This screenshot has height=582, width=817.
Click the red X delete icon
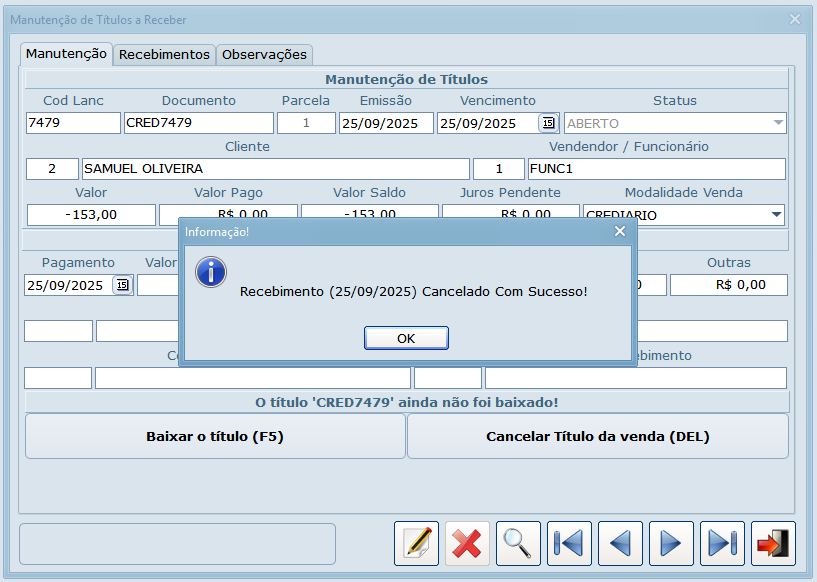(x=467, y=543)
